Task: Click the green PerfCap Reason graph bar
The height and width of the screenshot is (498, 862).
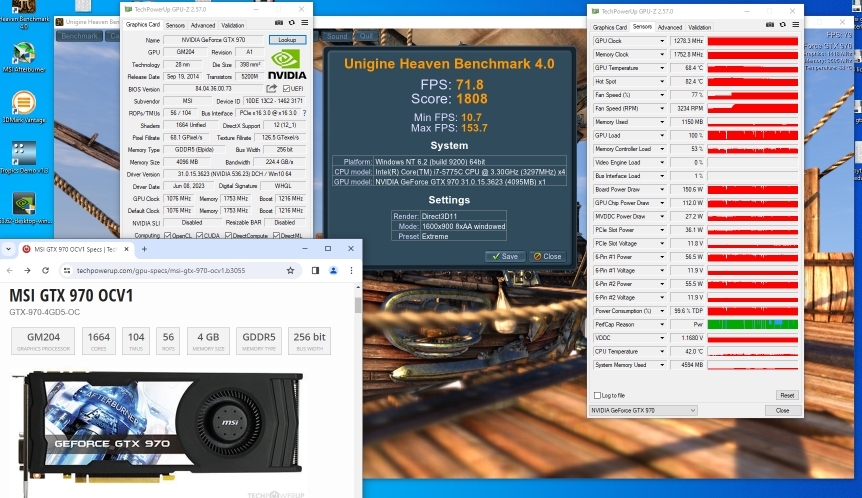Action: [x=753, y=324]
